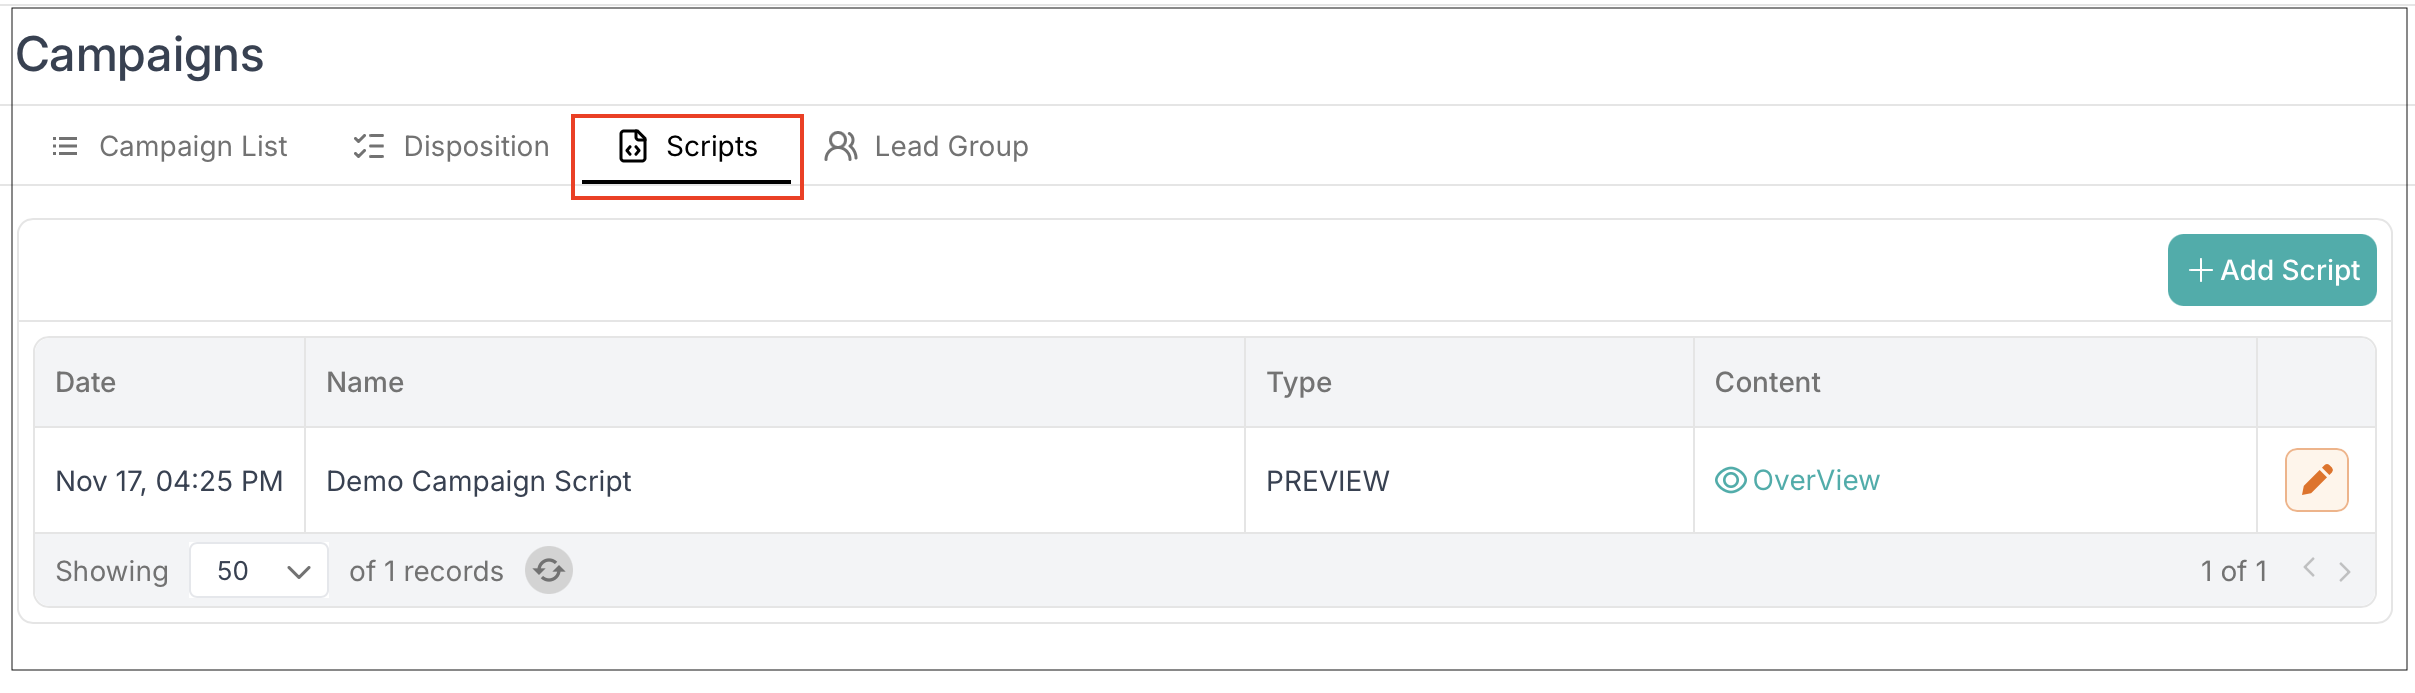Screen dimensions: 2415x693
Task: Open the OverView content link
Action: 1816,481
